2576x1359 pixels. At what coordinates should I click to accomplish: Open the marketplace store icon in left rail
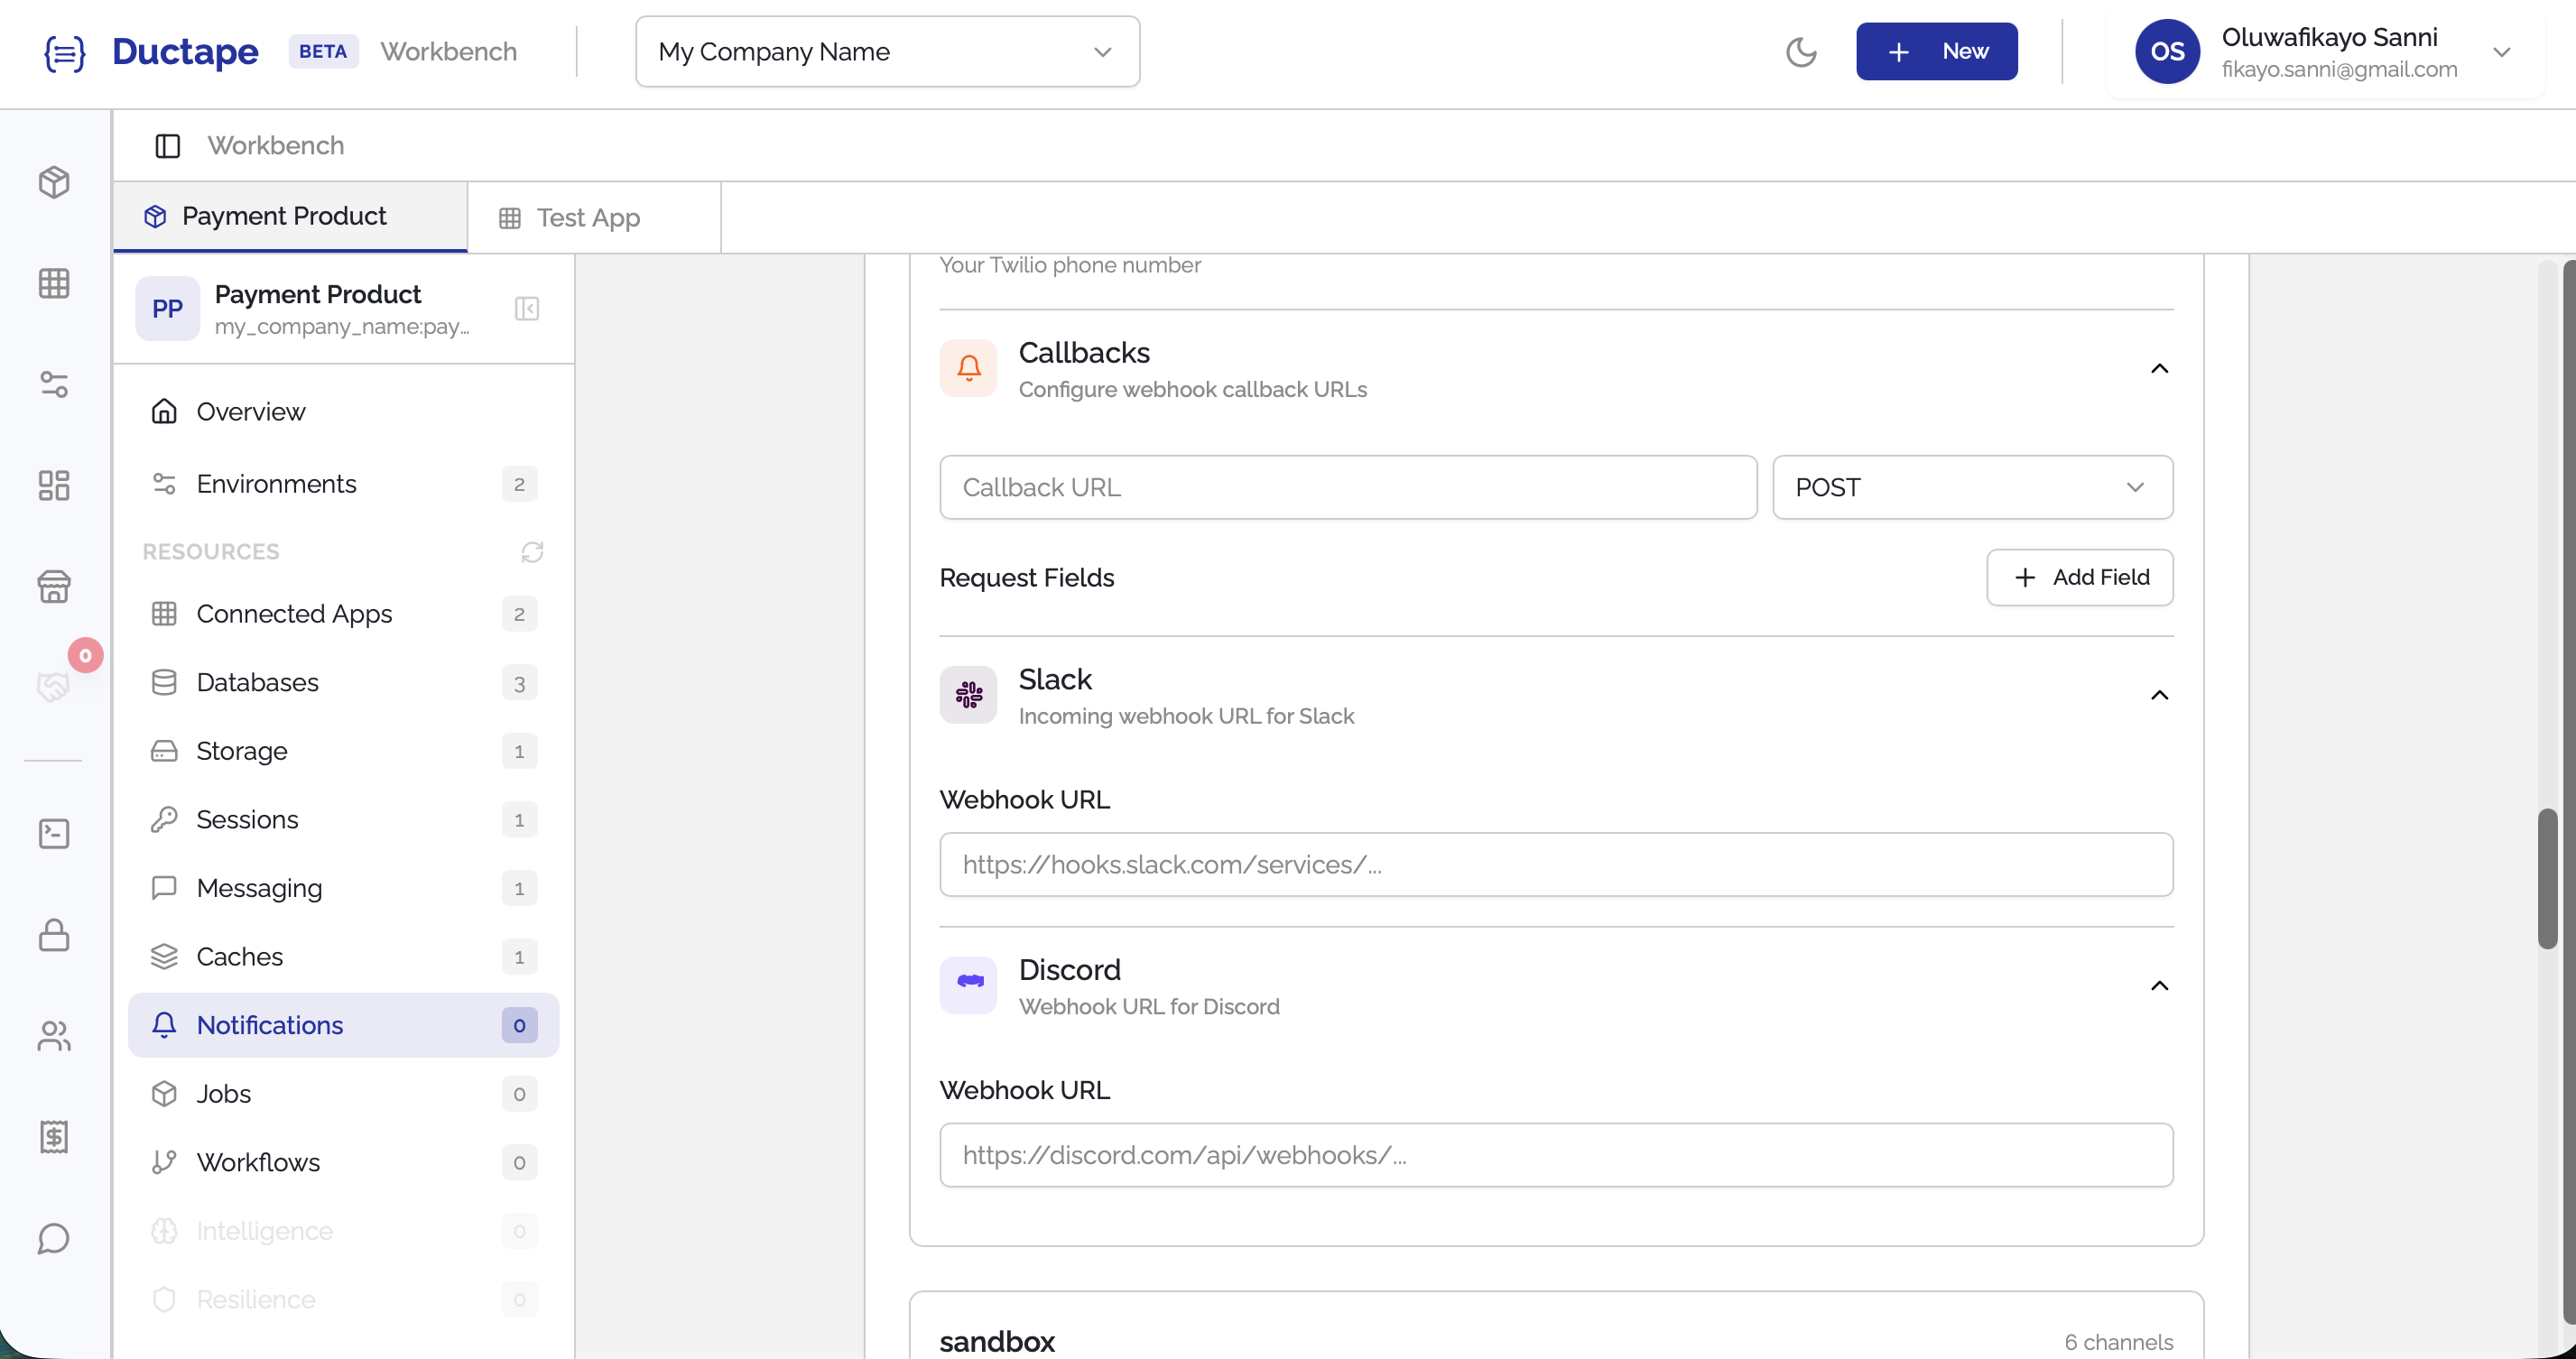point(54,587)
